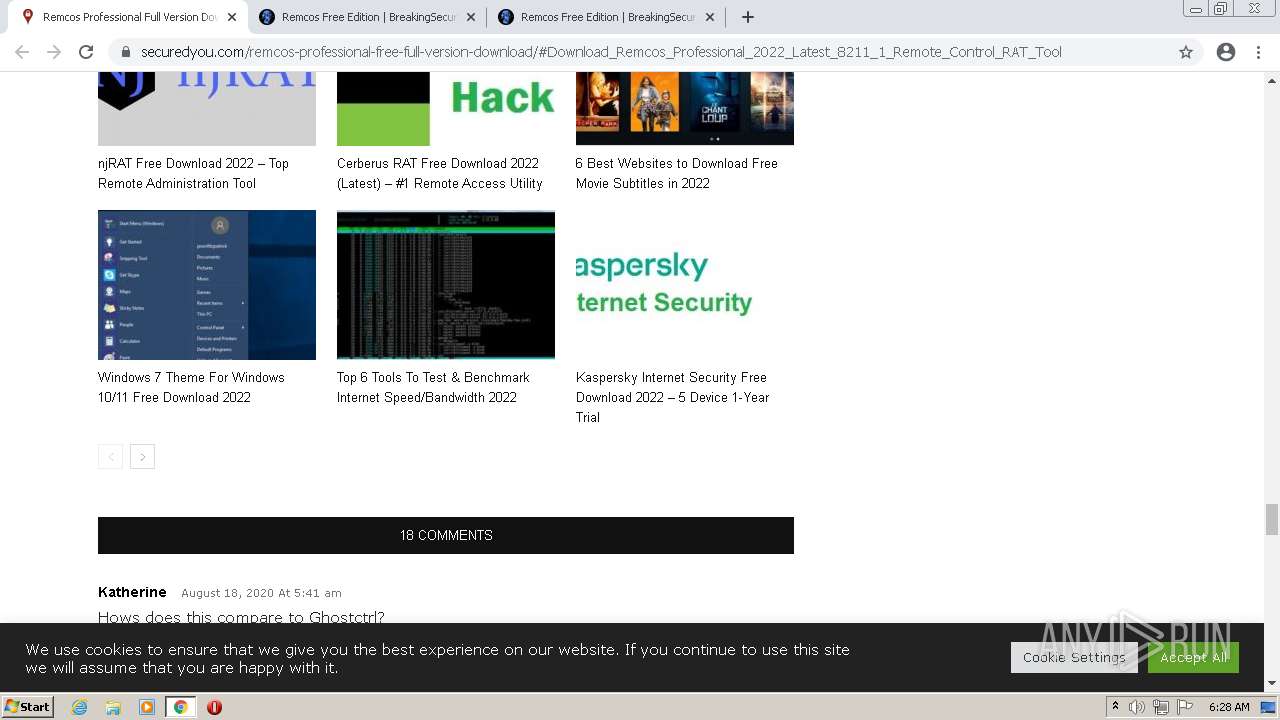View the site security padlock info
Viewport: 1280px width, 720px height.
coord(126,52)
